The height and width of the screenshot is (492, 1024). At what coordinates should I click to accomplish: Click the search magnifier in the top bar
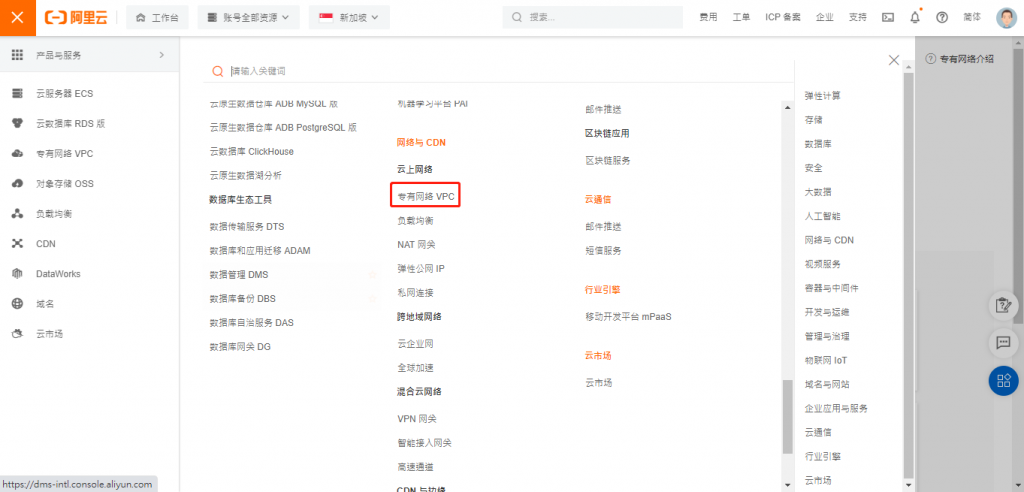click(517, 18)
